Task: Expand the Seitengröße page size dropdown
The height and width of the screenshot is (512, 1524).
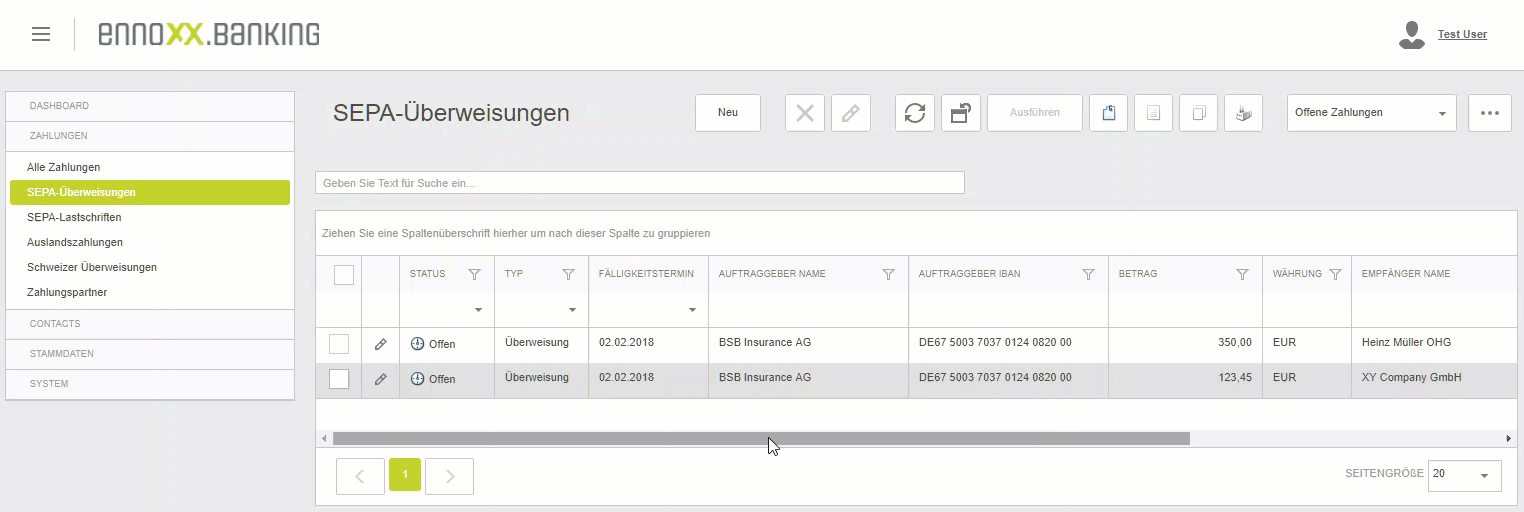Action: [1464, 475]
